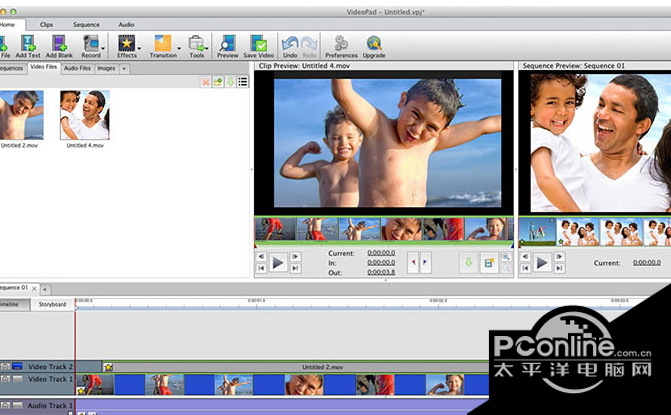This screenshot has height=415, width=671.
Task: Open the Sequence ribbon tab
Action: 86,25
